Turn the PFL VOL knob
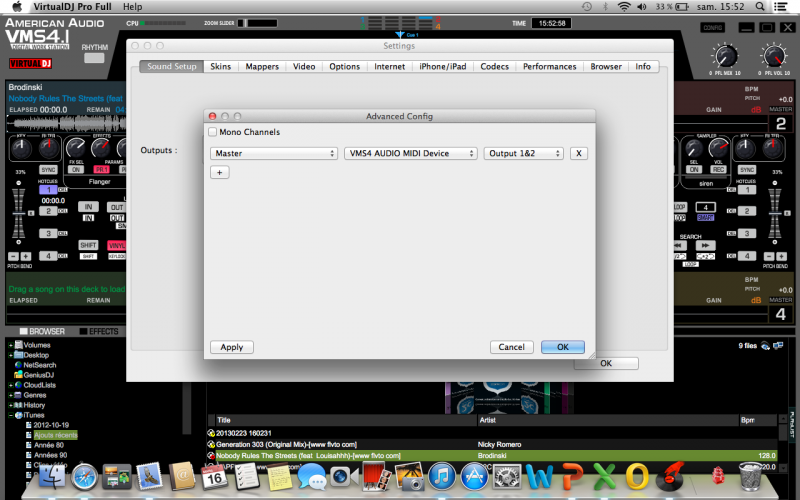Screen dimensions: 800x500 click(x=774, y=56)
